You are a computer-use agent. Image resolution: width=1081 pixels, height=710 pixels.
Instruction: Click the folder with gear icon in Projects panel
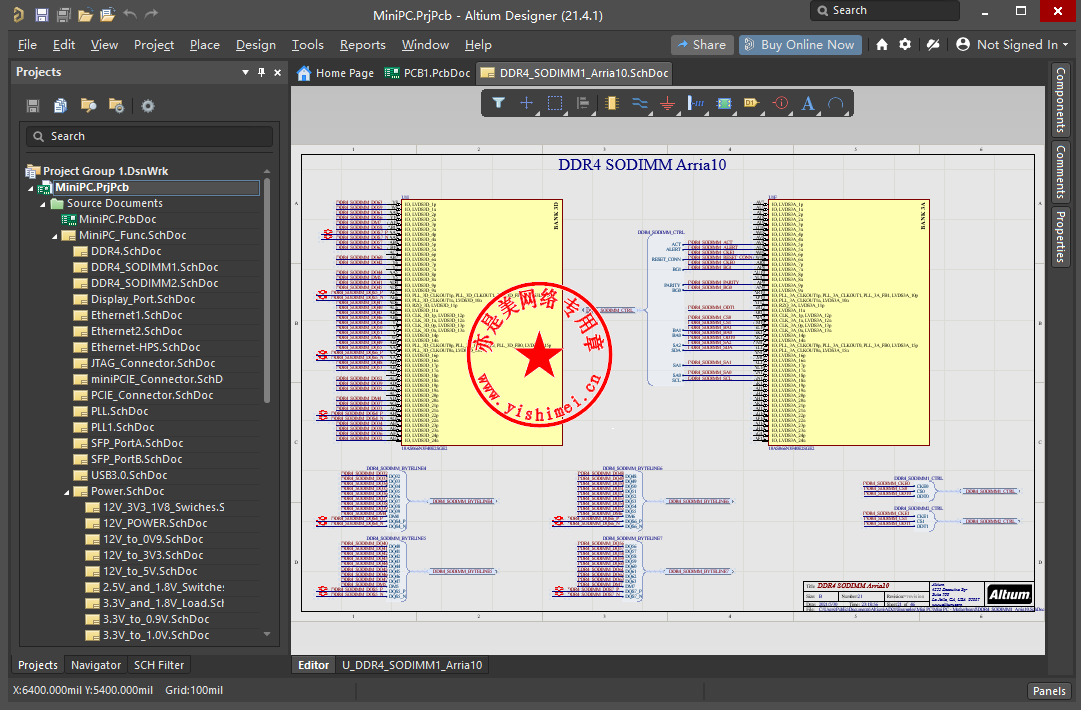coord(116,105)
